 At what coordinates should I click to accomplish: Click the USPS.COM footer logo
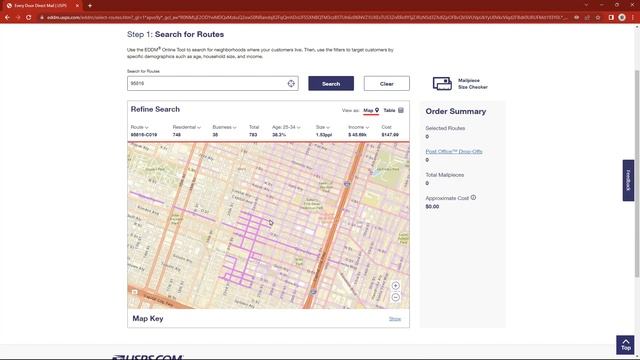(148, 357)
